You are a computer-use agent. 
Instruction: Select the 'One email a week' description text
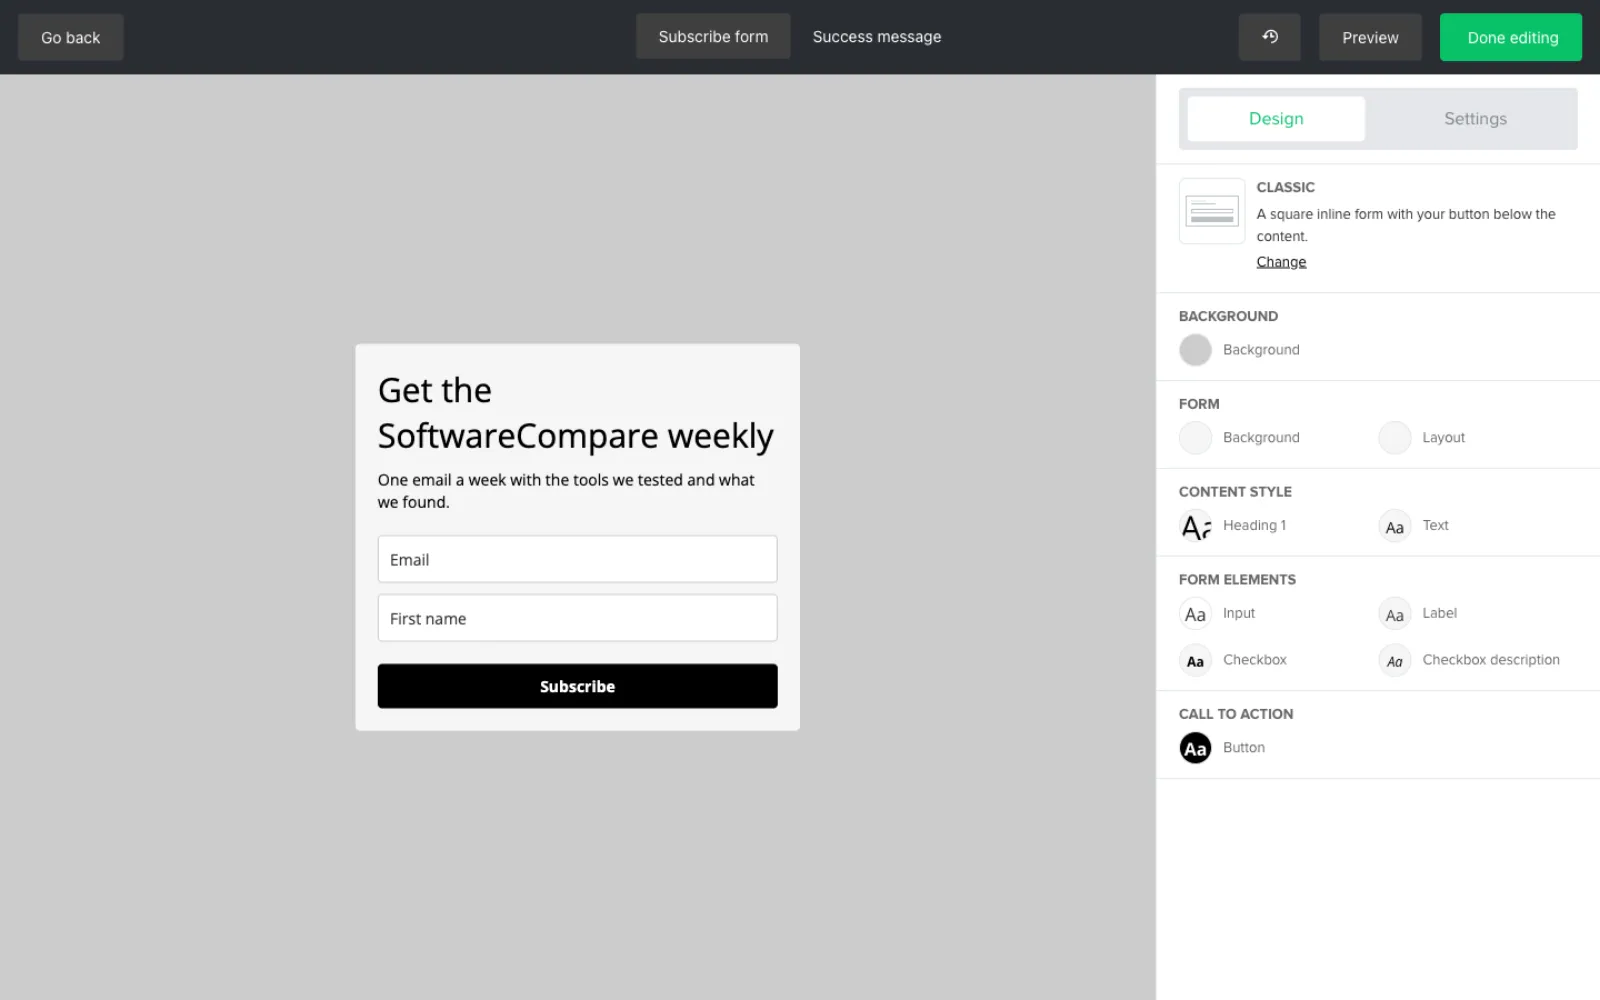point(566,491)
